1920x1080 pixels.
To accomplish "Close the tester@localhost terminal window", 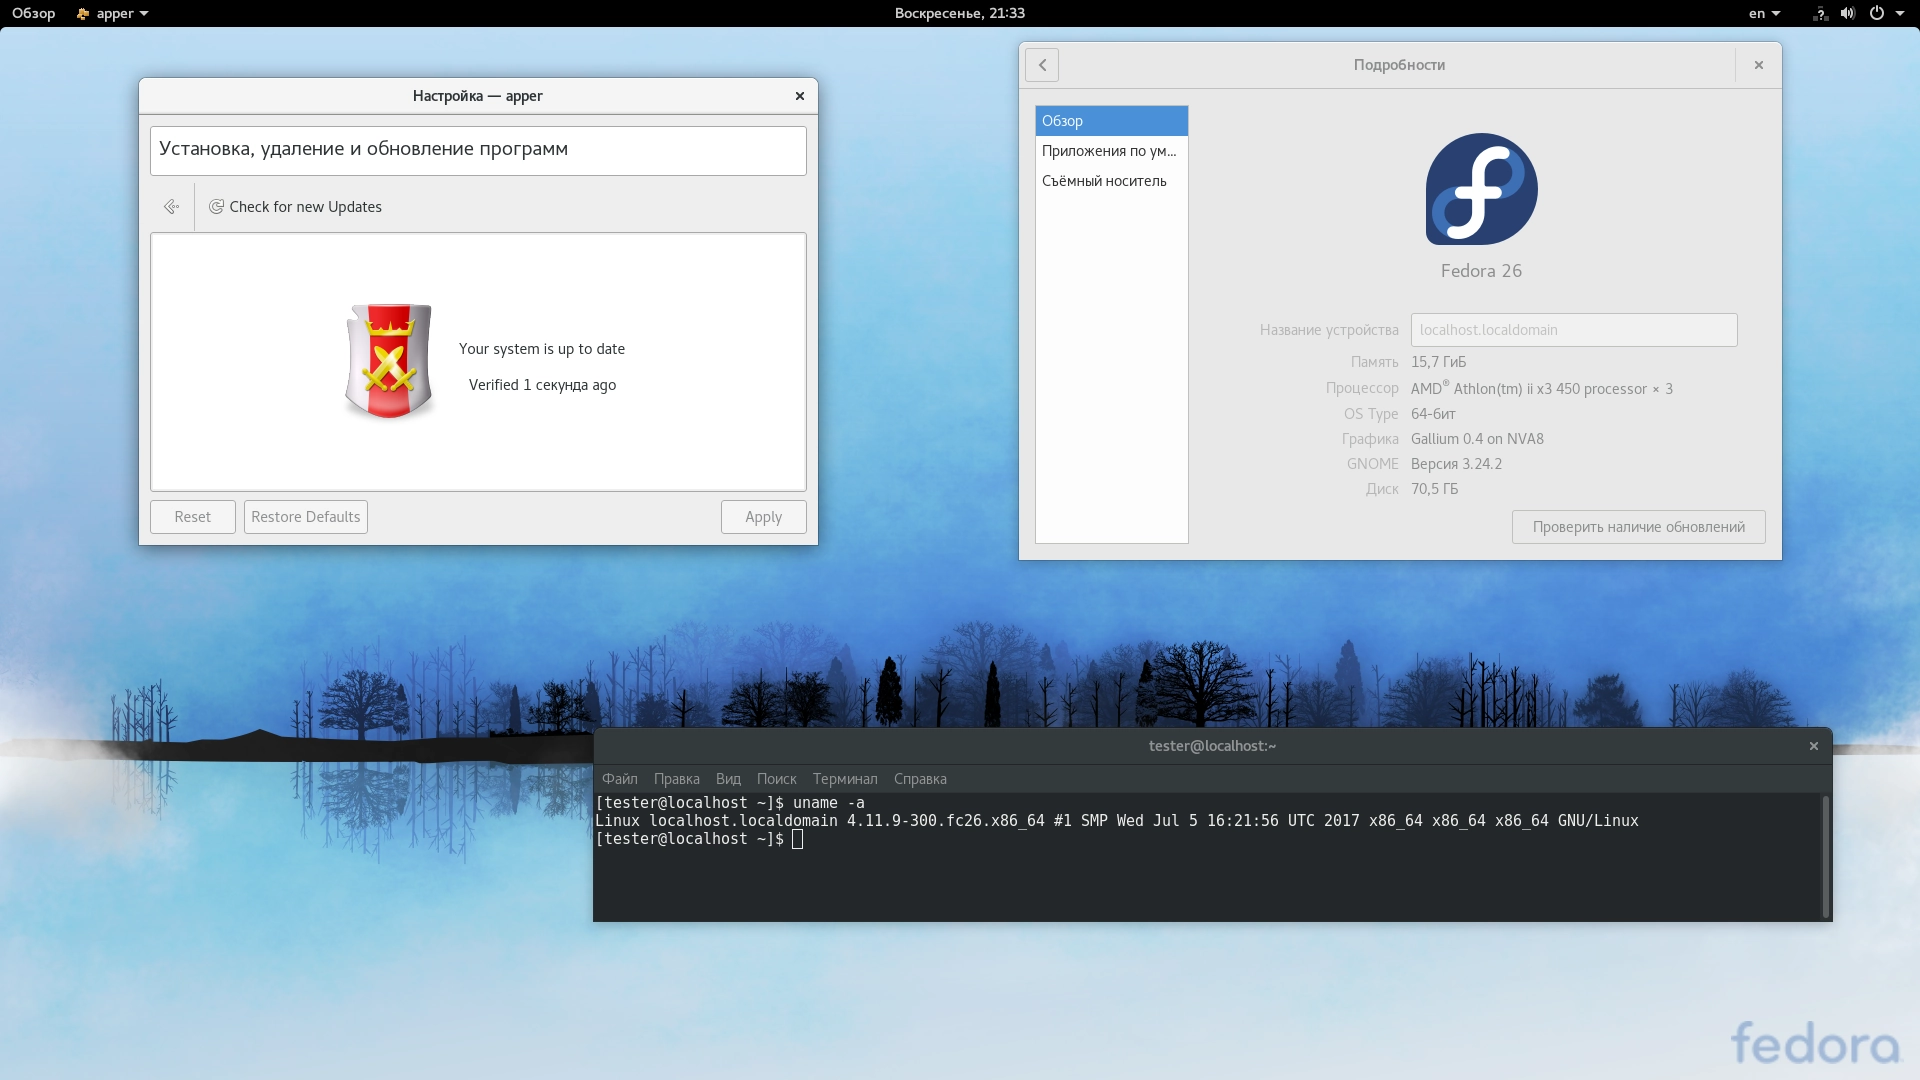I will click(1814, 746).
